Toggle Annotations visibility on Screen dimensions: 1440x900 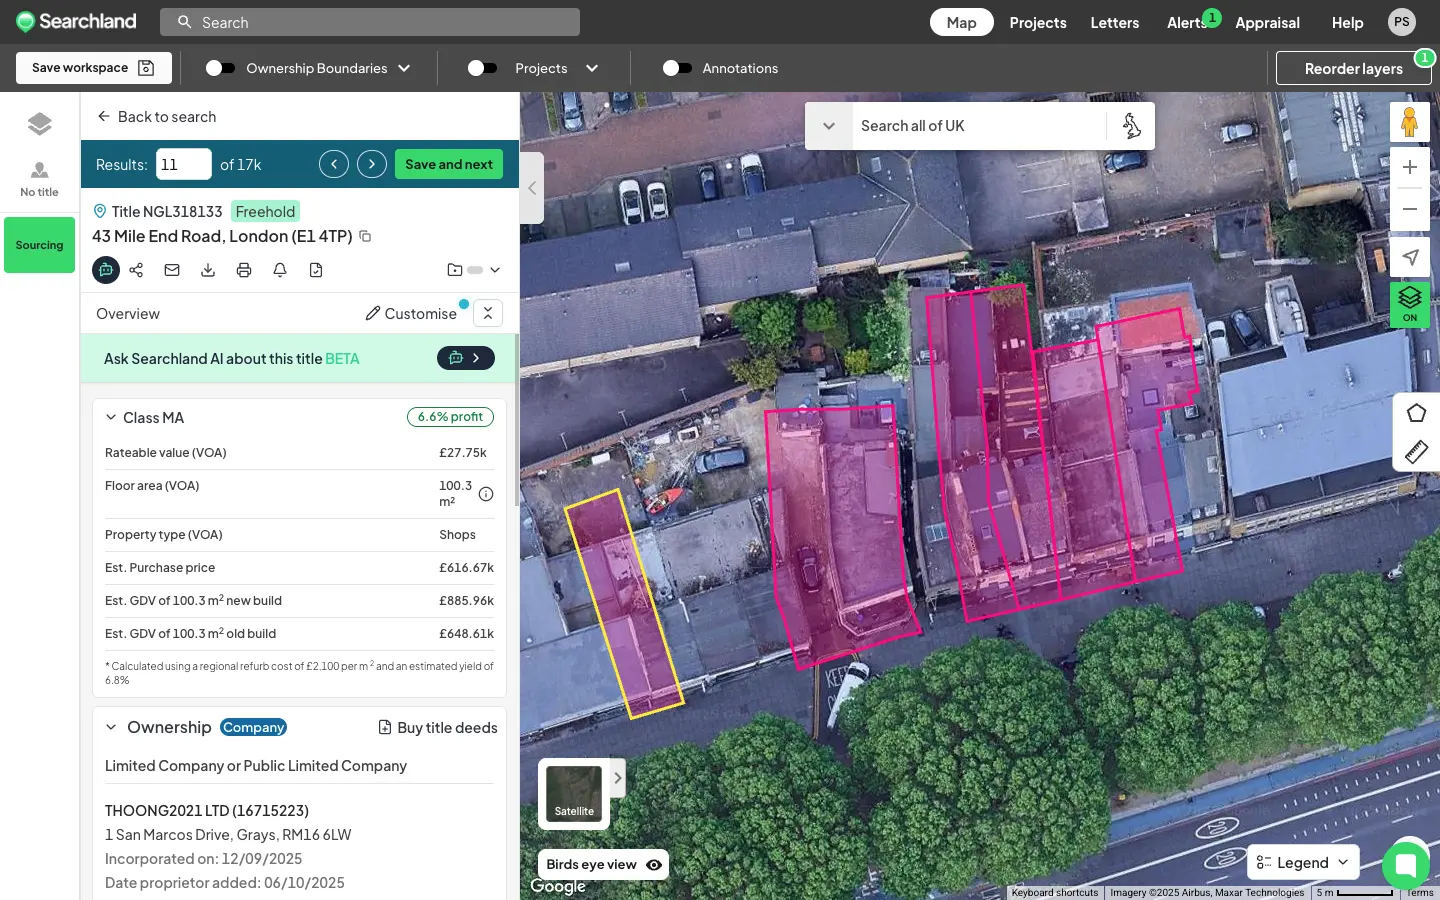tap(677, 68)
